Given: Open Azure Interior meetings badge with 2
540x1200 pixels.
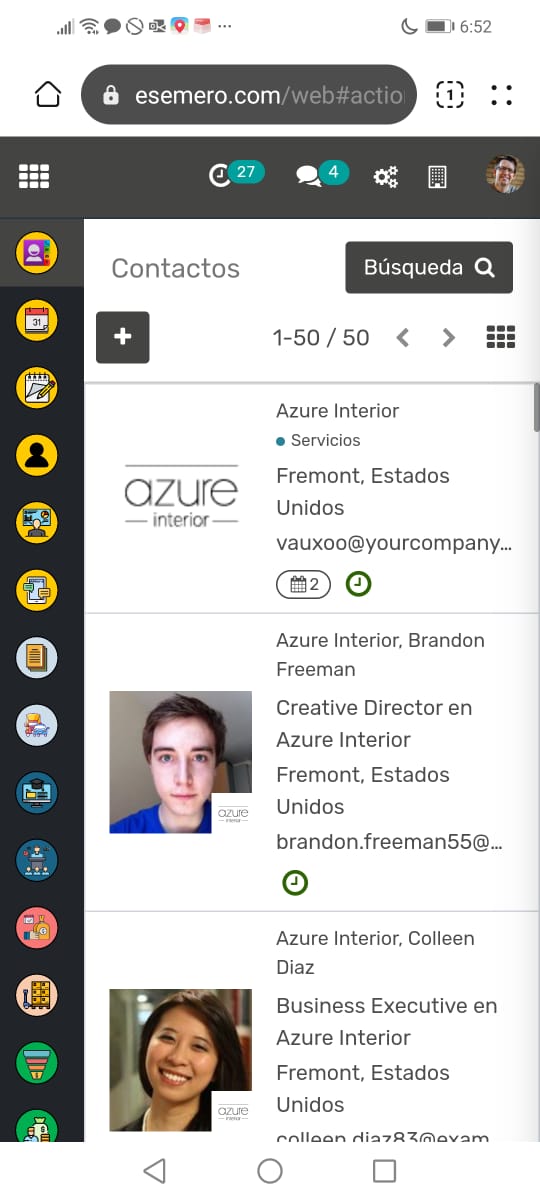Looking at the screenshot, I should [x=303, y=584].
